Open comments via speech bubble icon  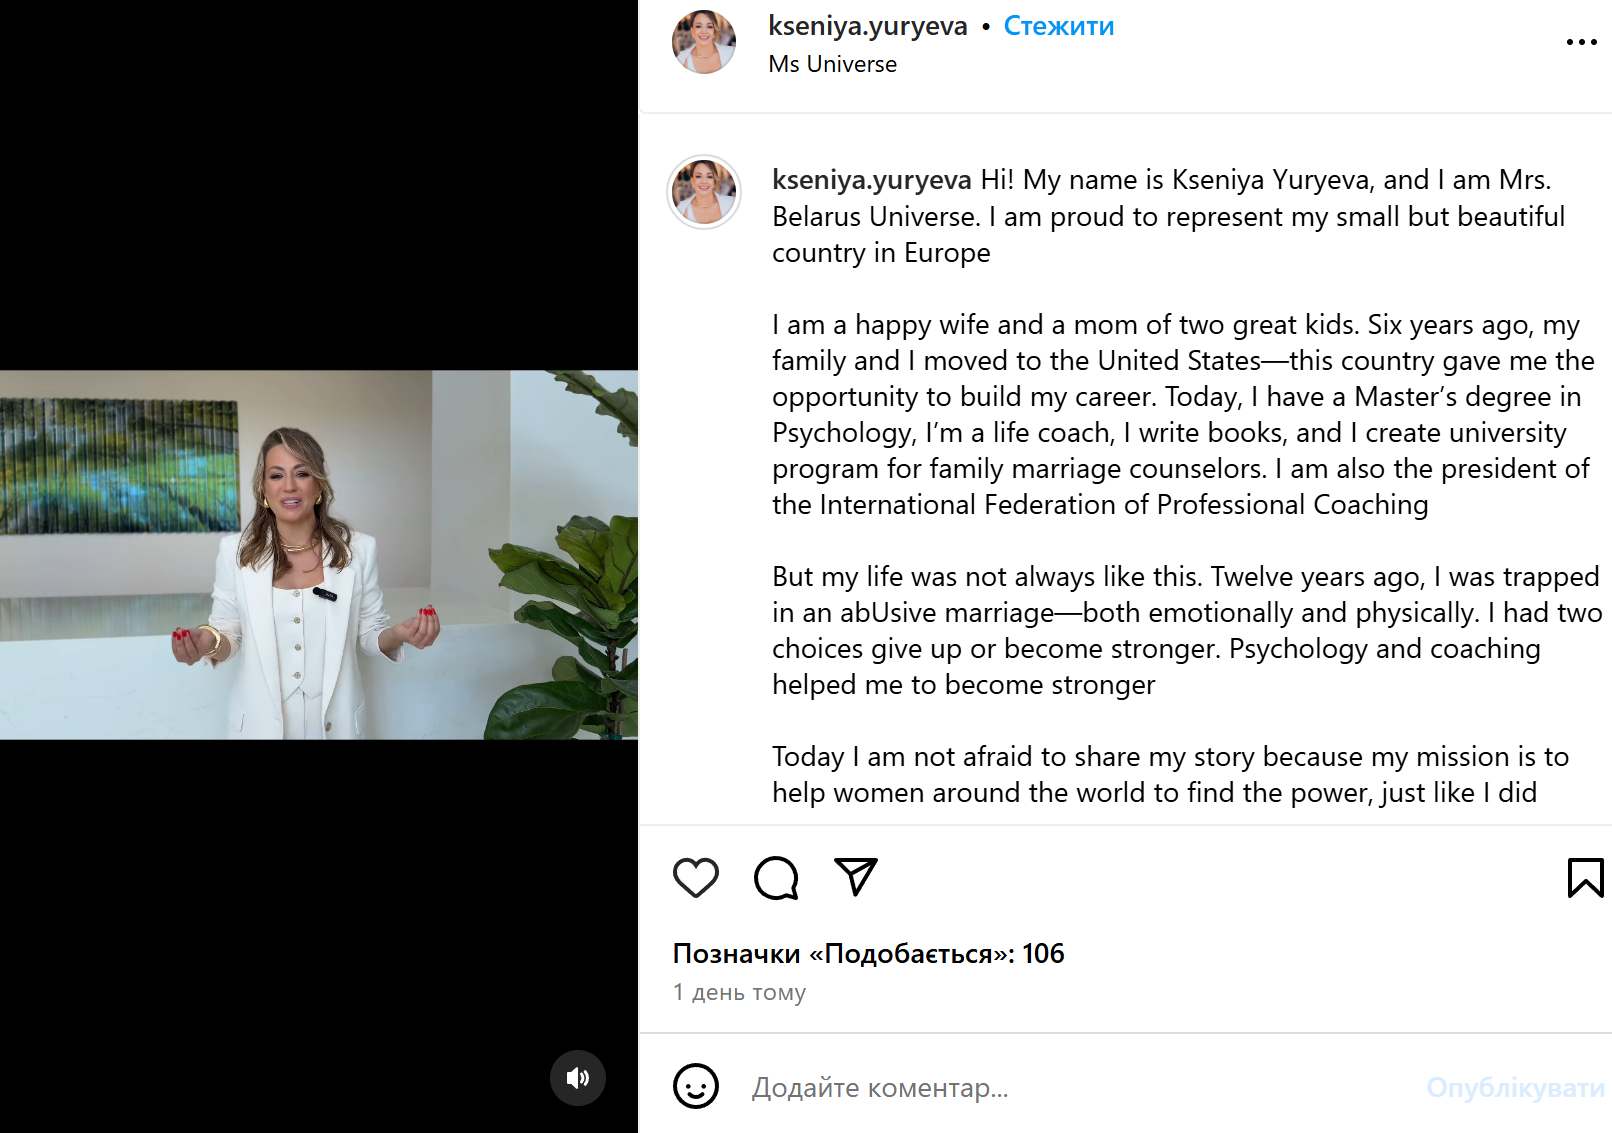coord(776,878)
